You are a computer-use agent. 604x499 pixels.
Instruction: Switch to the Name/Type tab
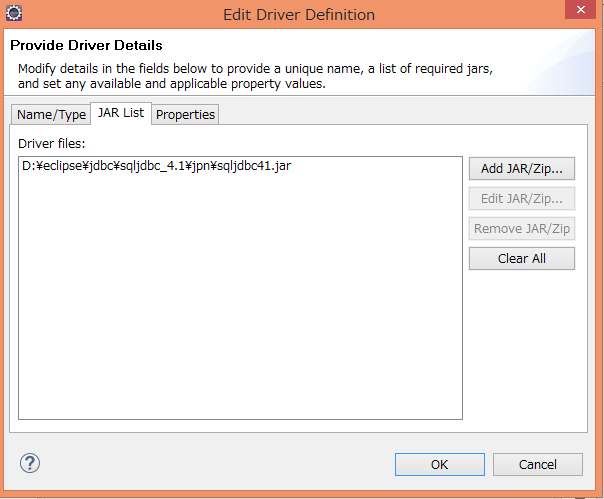[51, 114]
